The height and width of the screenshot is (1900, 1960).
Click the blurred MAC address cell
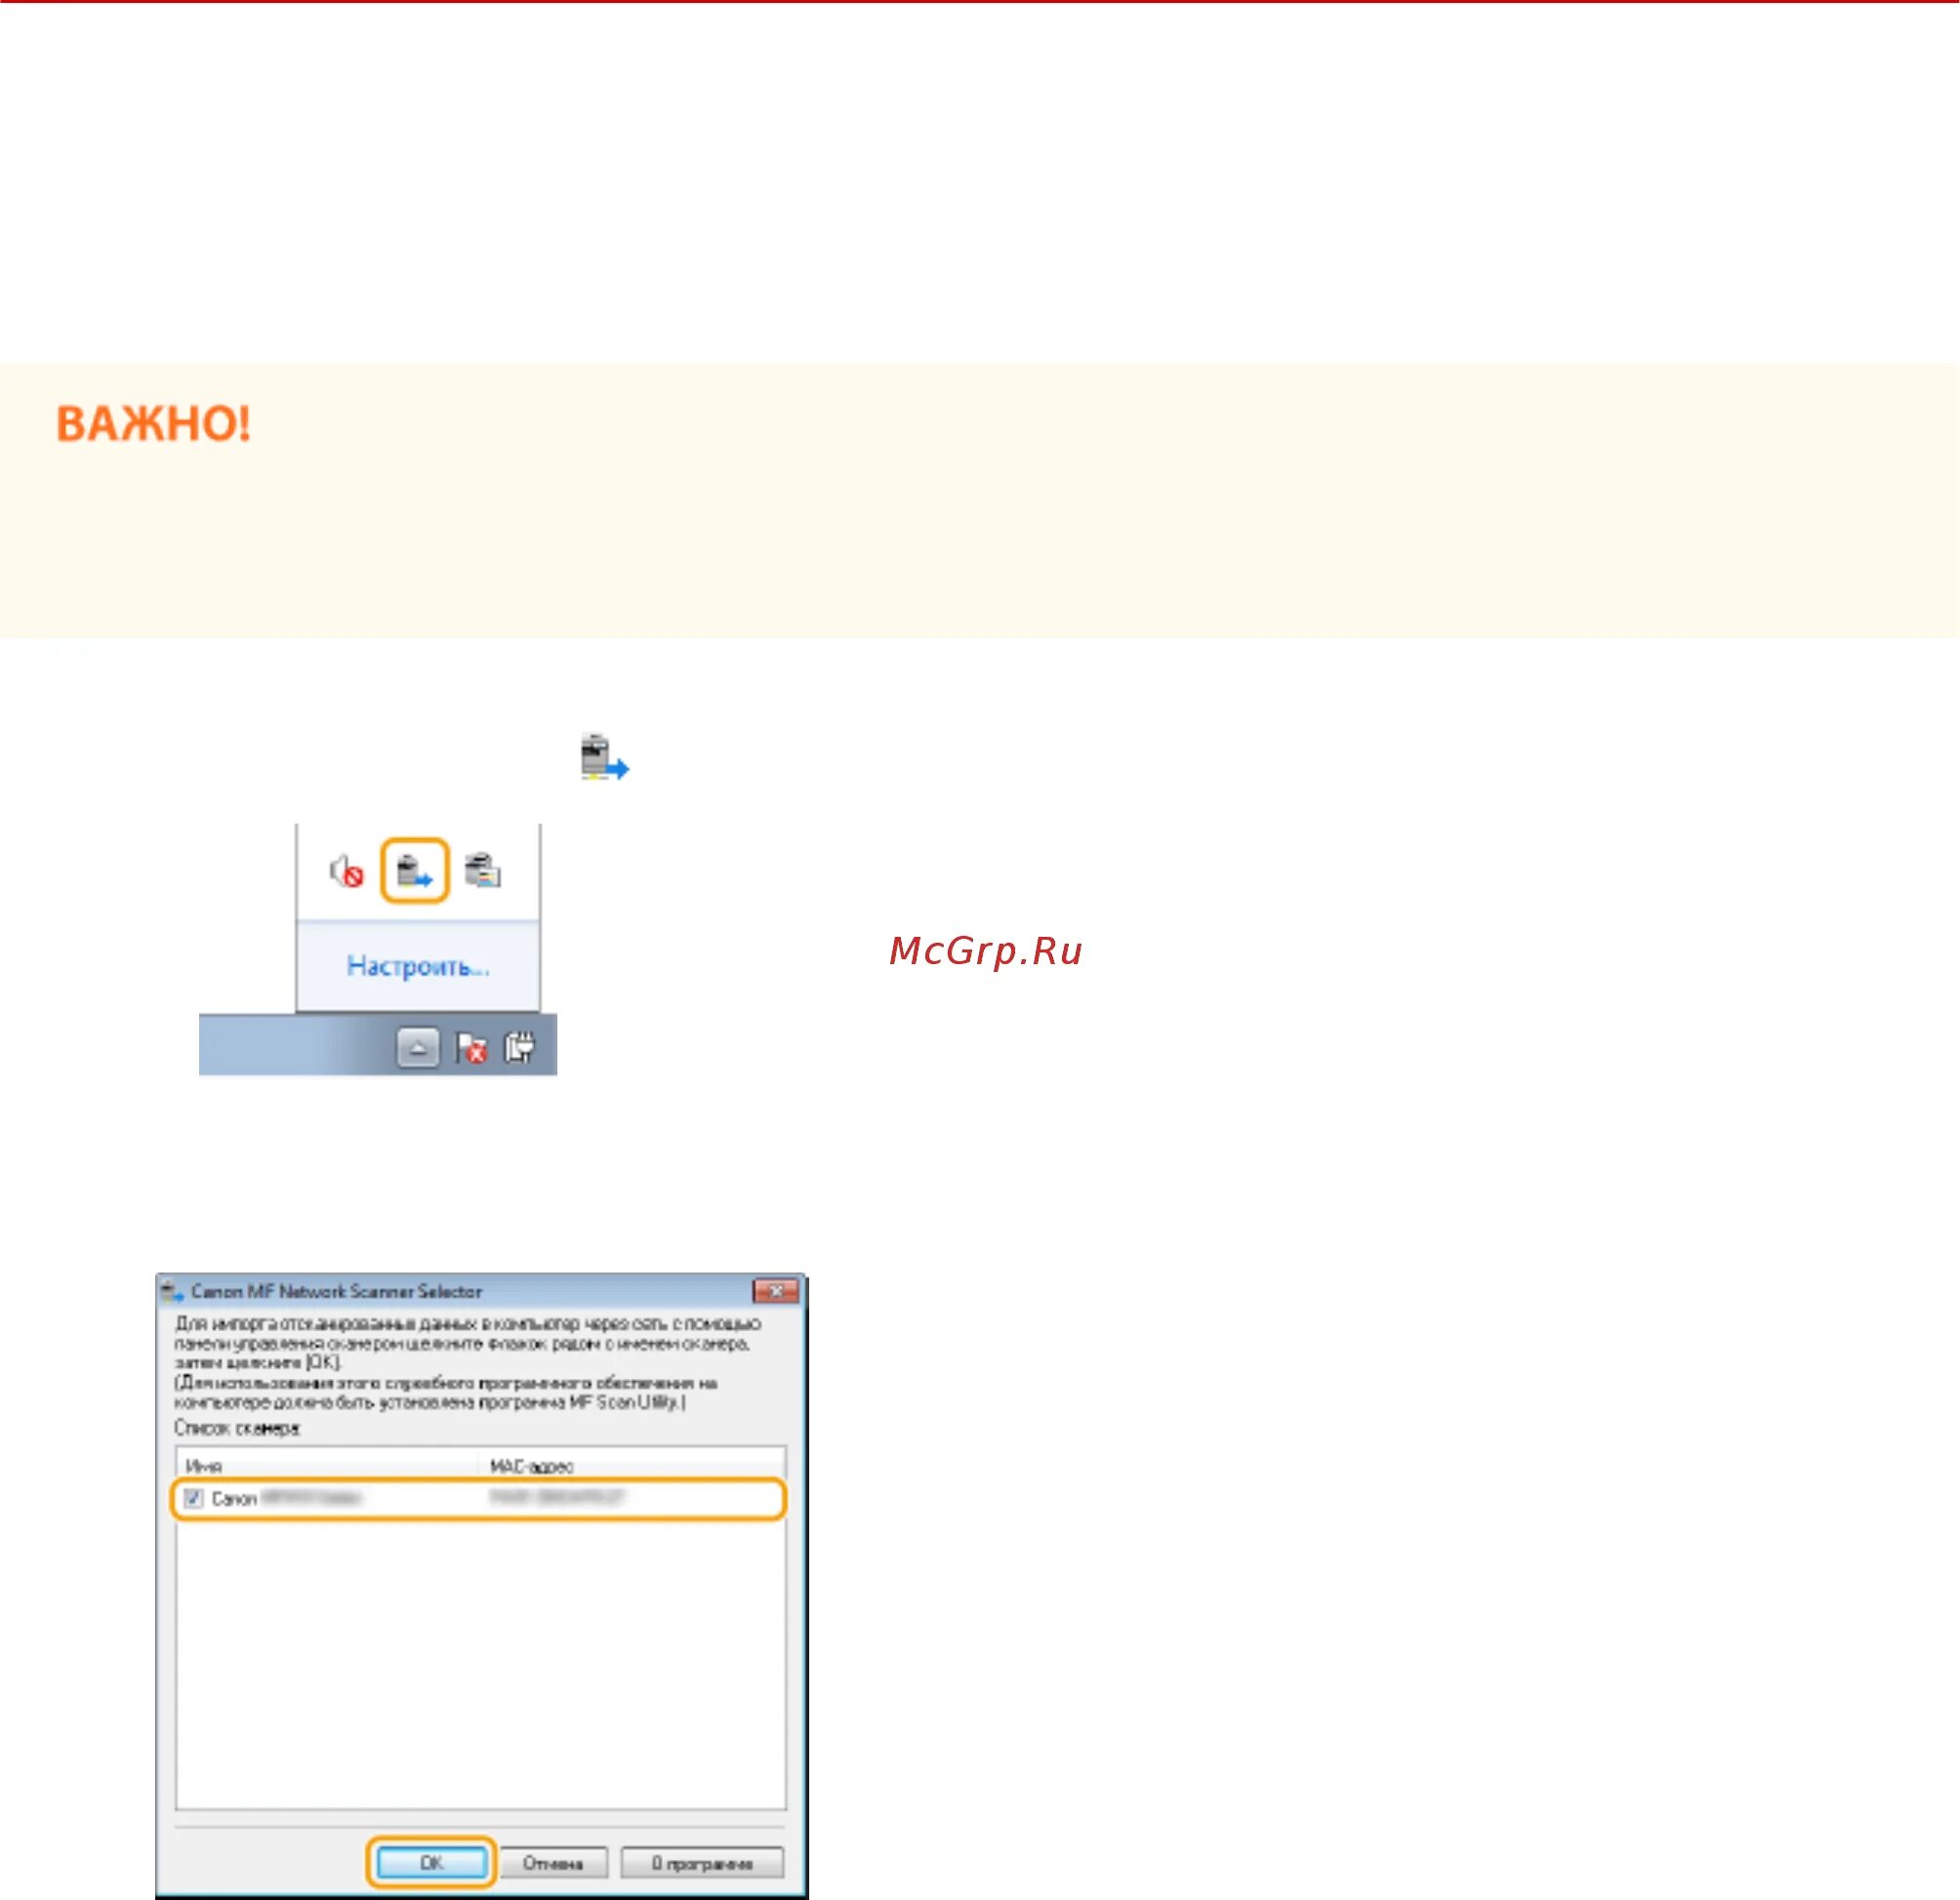[557, 1498]
